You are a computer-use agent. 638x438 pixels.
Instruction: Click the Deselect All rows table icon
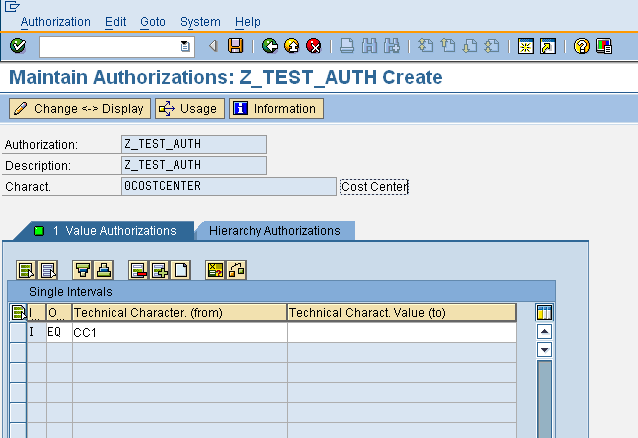48,270
